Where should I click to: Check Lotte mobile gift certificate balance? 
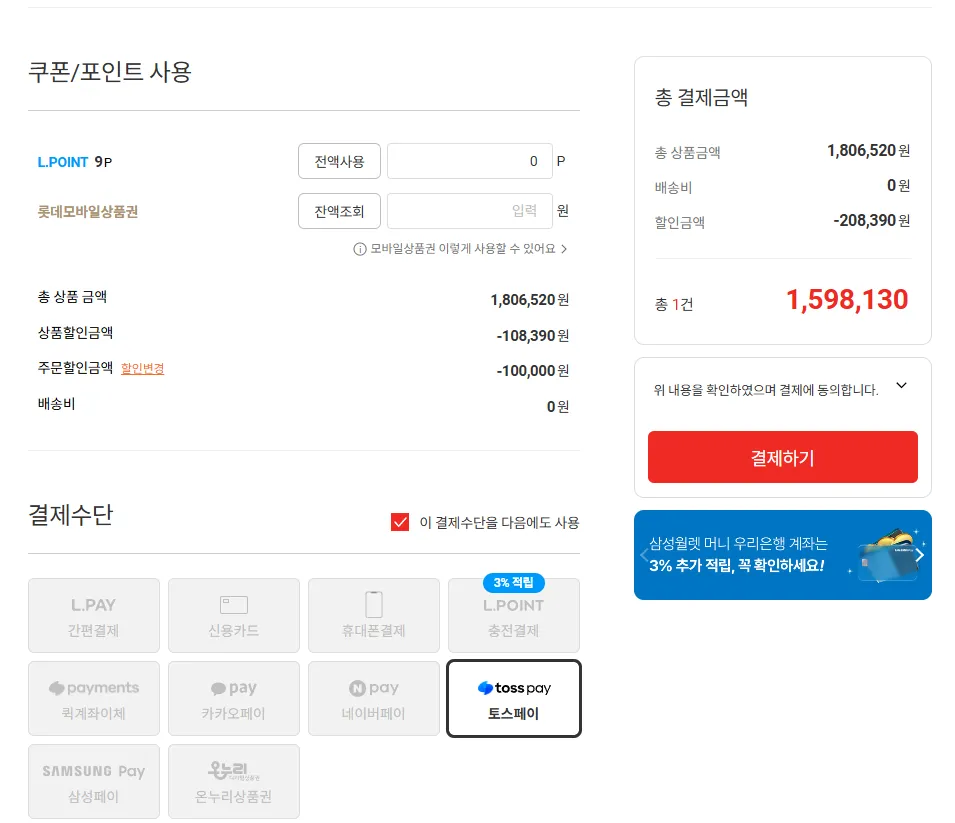coord(339,211)
